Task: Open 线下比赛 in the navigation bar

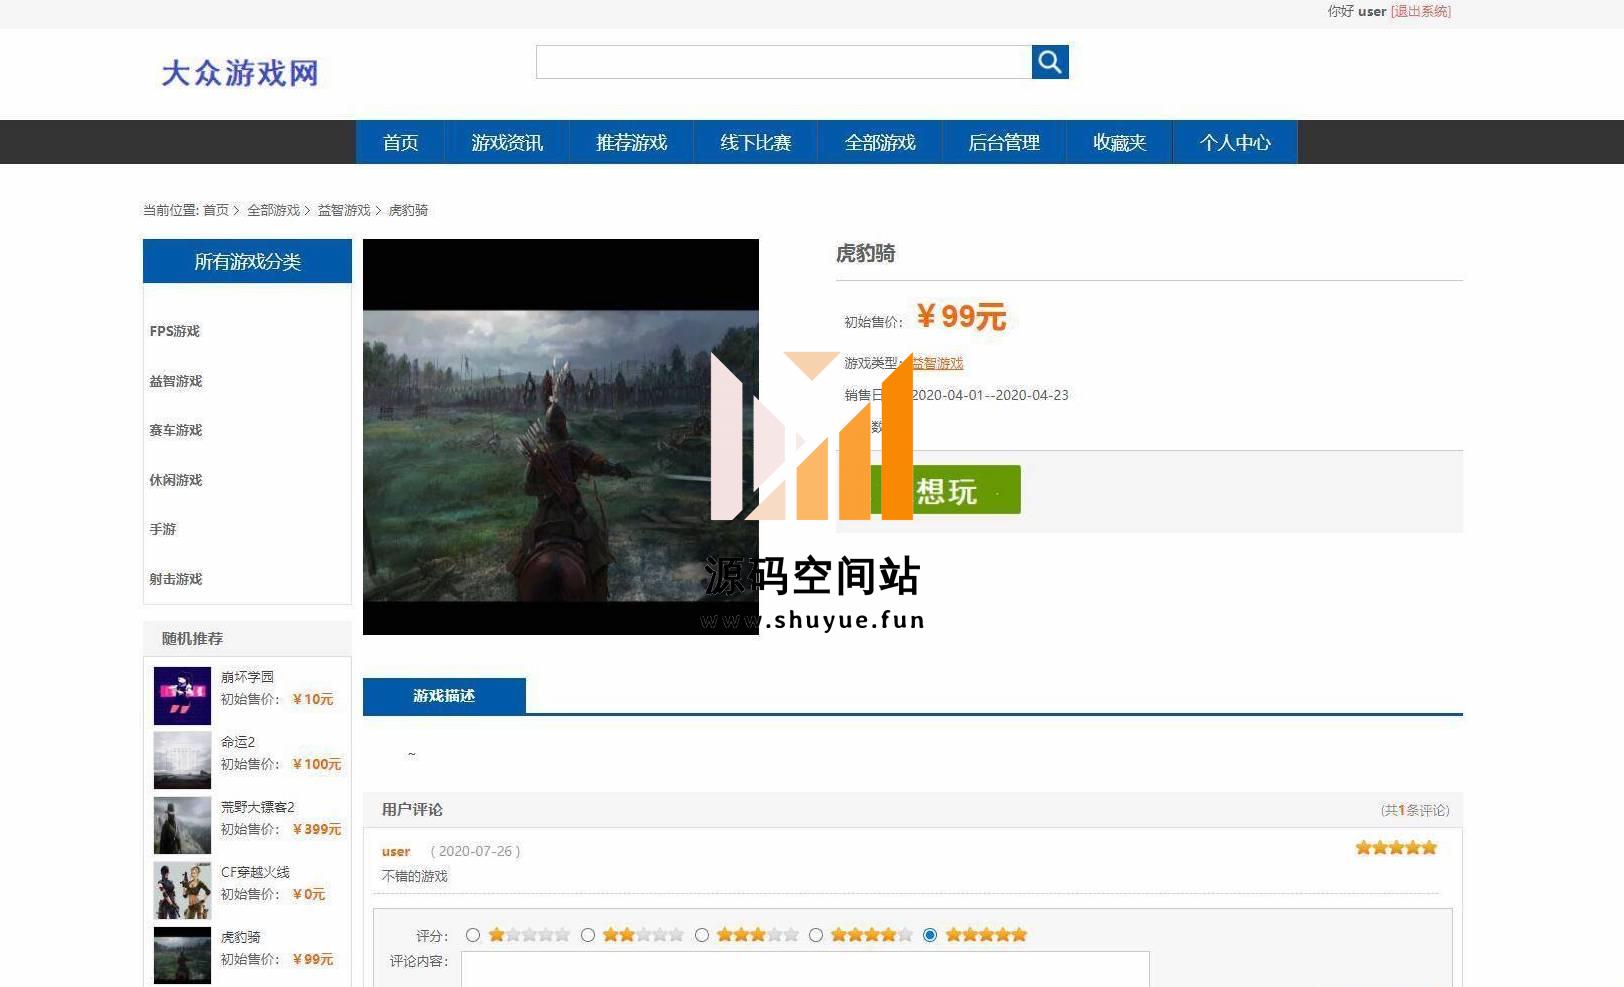Action: 755,142
